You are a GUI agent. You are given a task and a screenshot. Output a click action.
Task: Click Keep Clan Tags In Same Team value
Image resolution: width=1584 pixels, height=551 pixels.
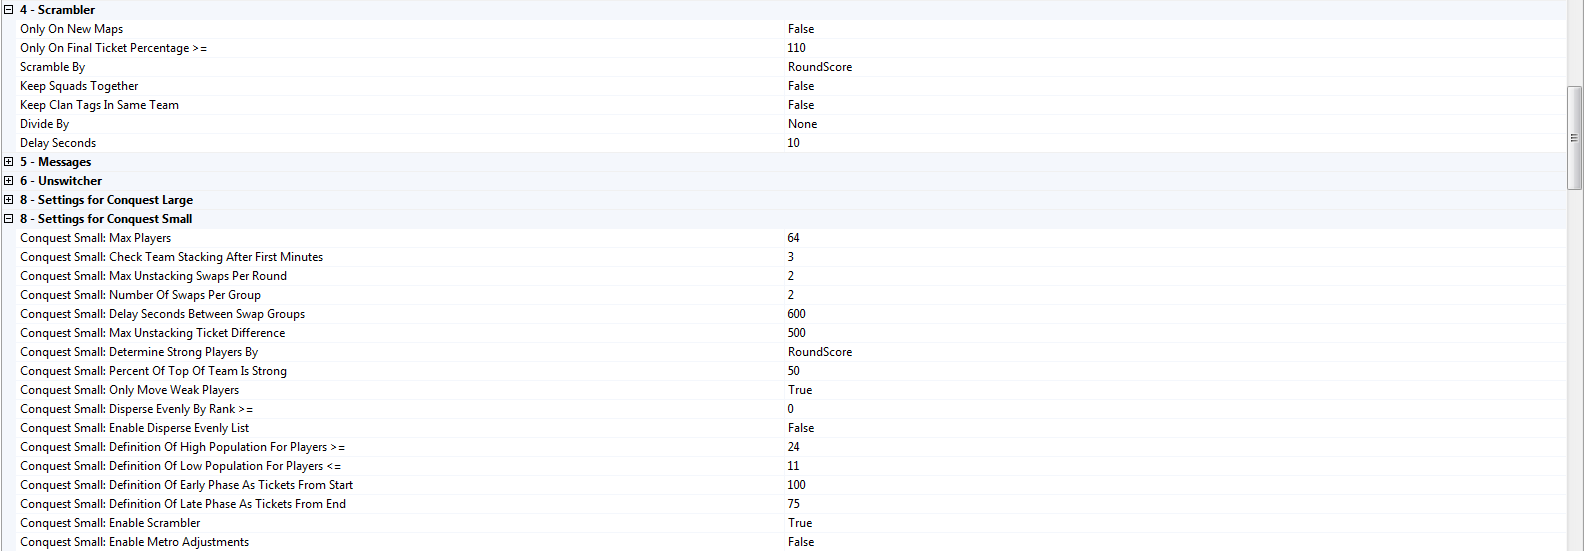801,105
